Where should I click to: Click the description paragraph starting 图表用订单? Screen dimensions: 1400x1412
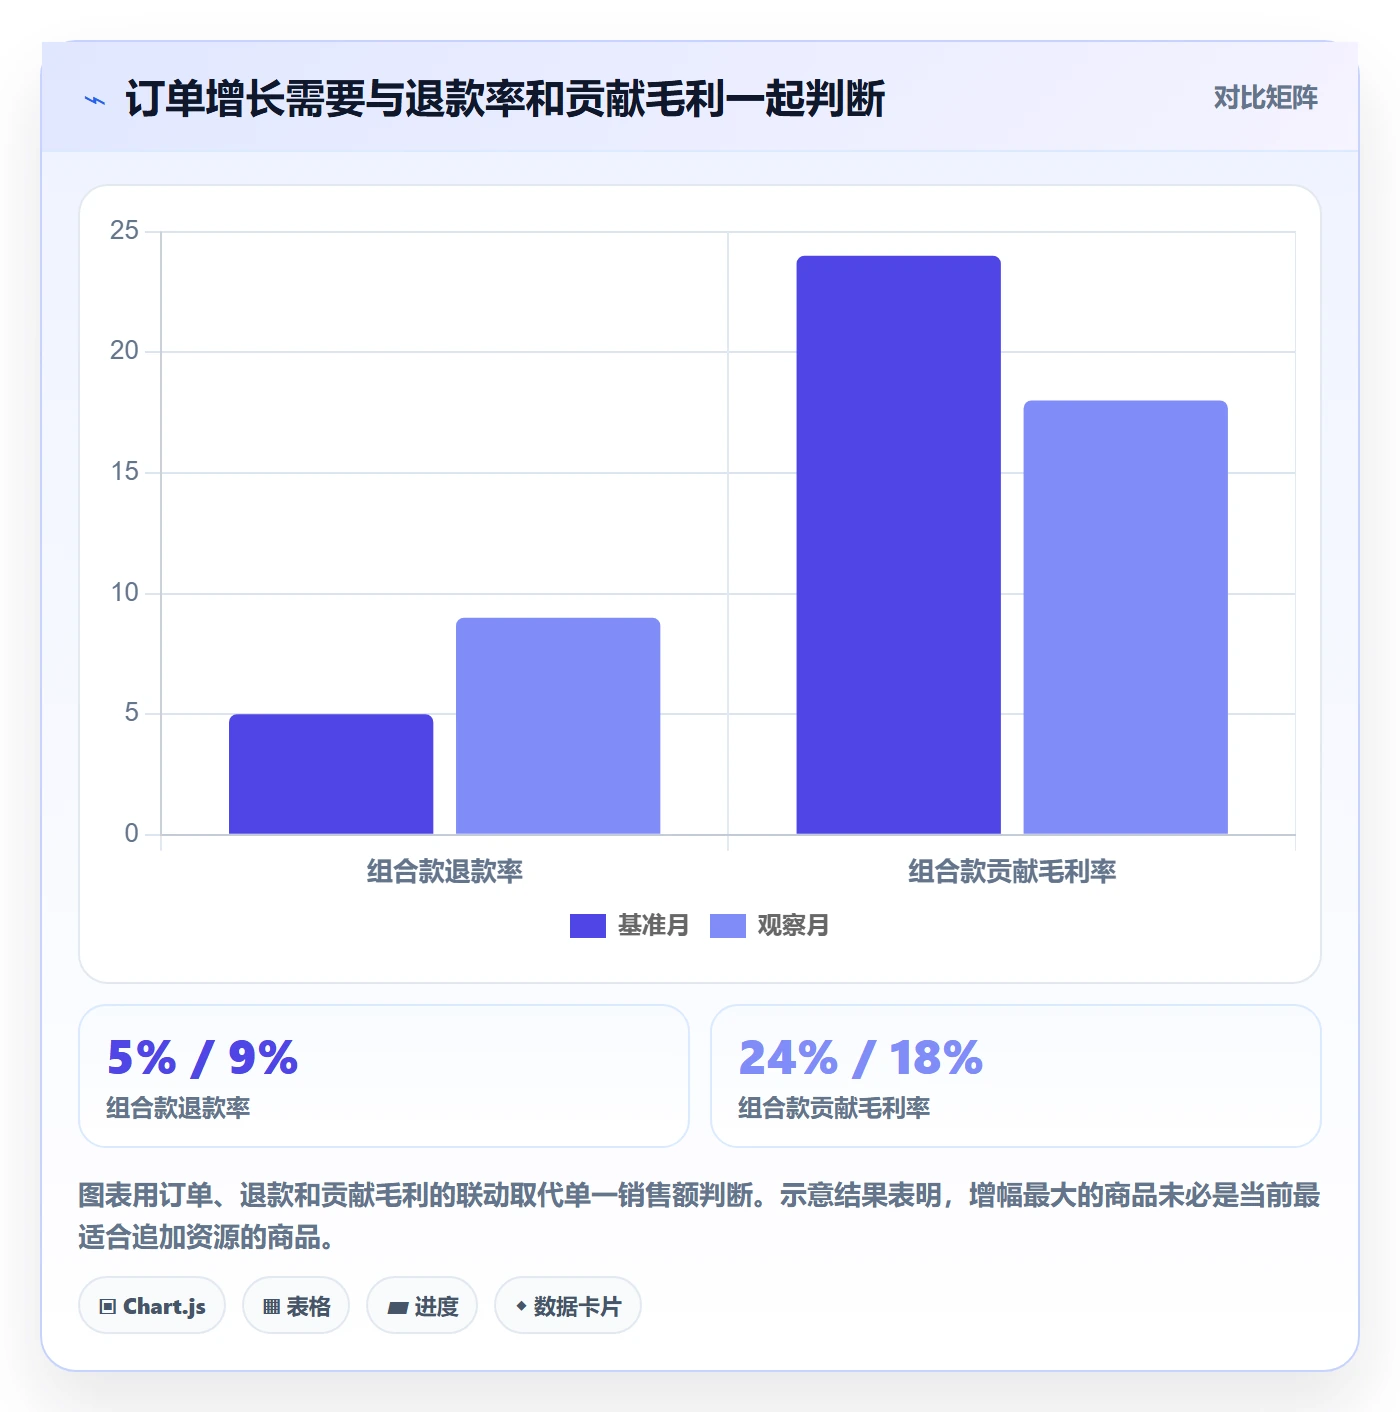700,1216
